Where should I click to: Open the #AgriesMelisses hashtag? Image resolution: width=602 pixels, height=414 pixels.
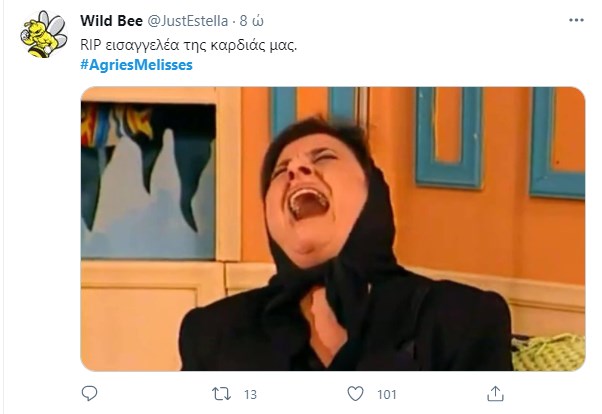click(136, 65)
